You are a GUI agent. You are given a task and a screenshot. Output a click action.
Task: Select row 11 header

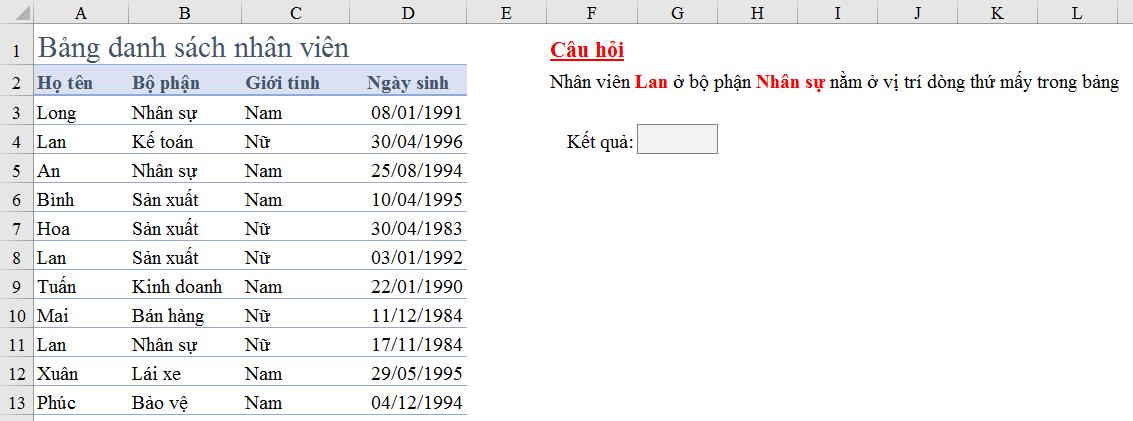(x=16, y=345)
